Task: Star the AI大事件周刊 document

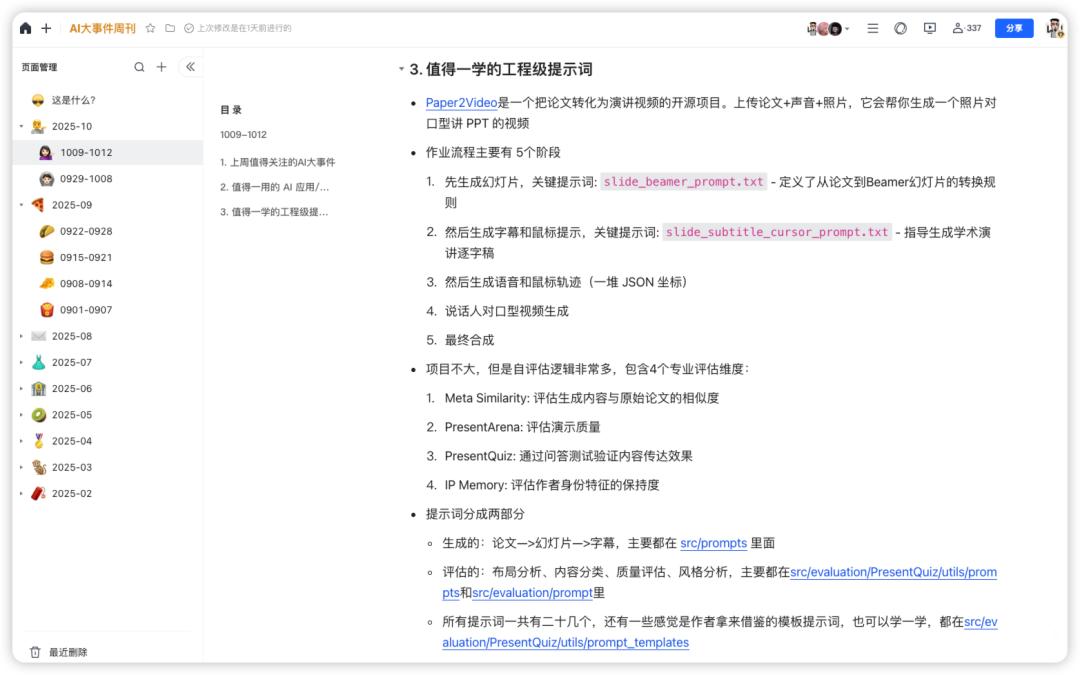Action: (x=150, y=28)
